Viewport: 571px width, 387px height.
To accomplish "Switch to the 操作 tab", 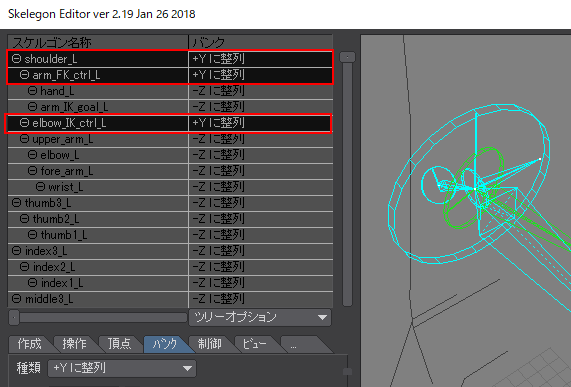I will (75, 344).
